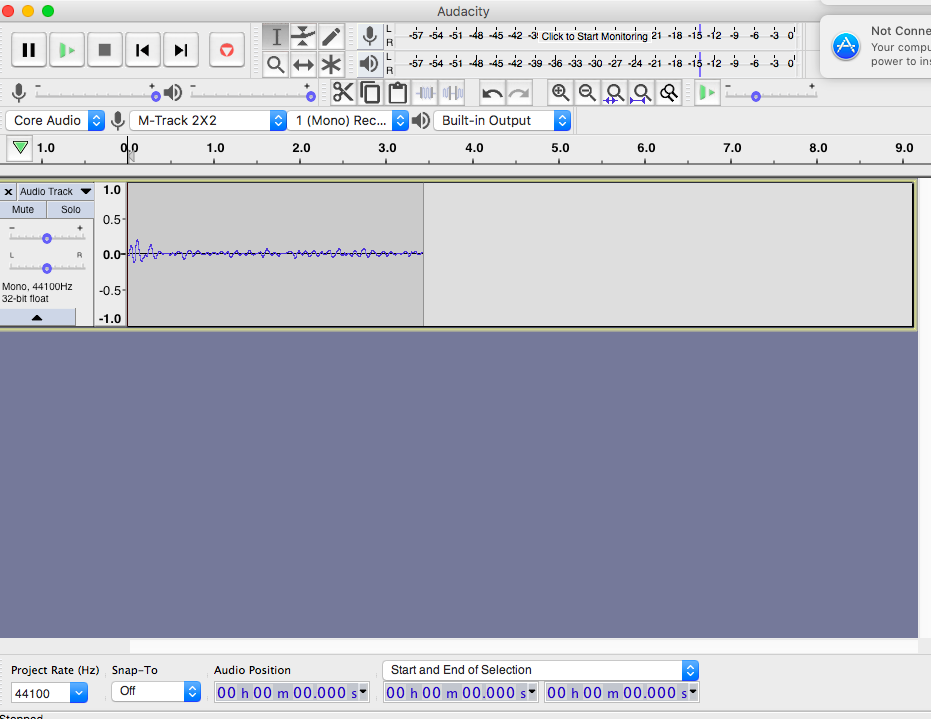The height and width of the screenshot is (719, 931).
Task: Zoom in on the timeline
Action: point(560,93)
